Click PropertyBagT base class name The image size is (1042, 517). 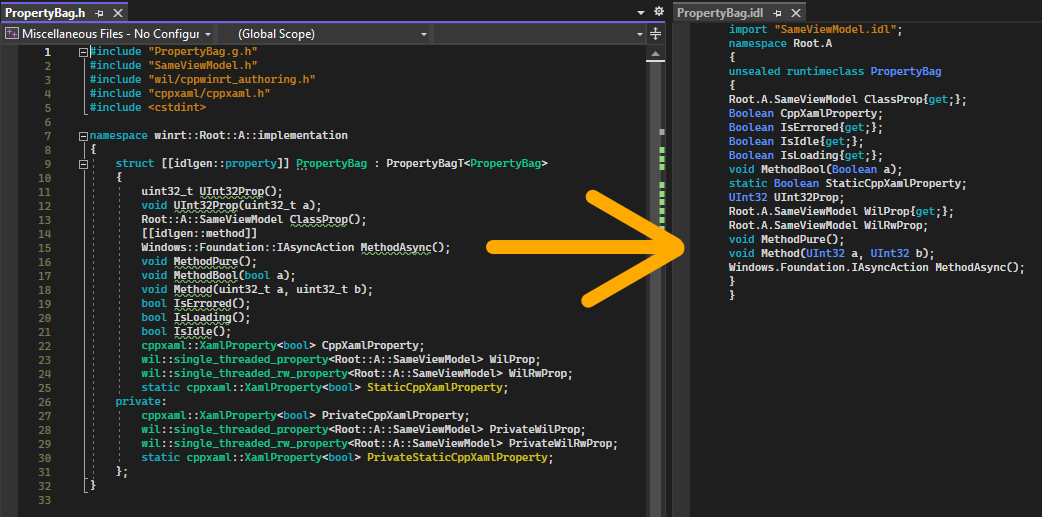(427, 163)
